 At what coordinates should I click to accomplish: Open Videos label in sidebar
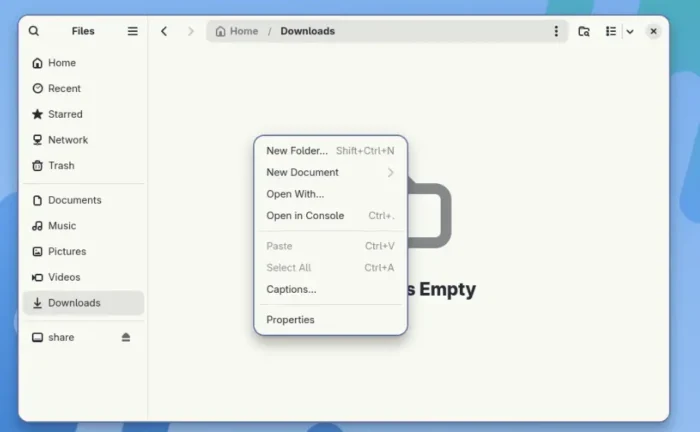[x=64, y=277]
